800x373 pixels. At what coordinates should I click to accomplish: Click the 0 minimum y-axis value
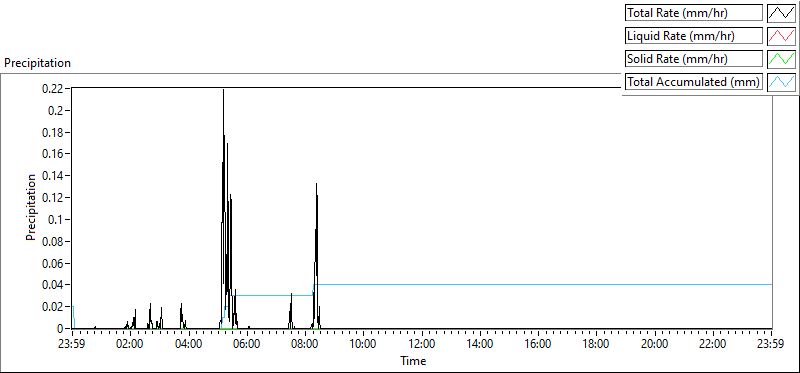(60, 329)
